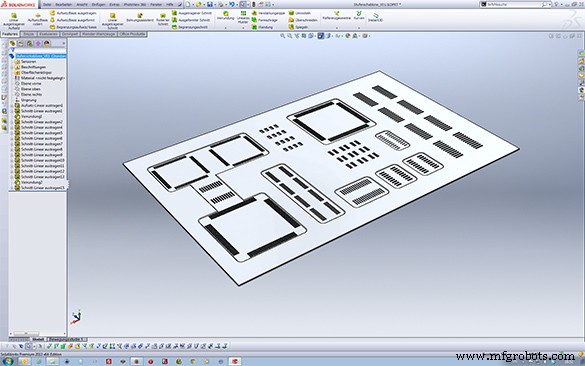Open ConfigurationManager tab icon
Viewport: 585px width, 366px height.
(x=29, y=44)
